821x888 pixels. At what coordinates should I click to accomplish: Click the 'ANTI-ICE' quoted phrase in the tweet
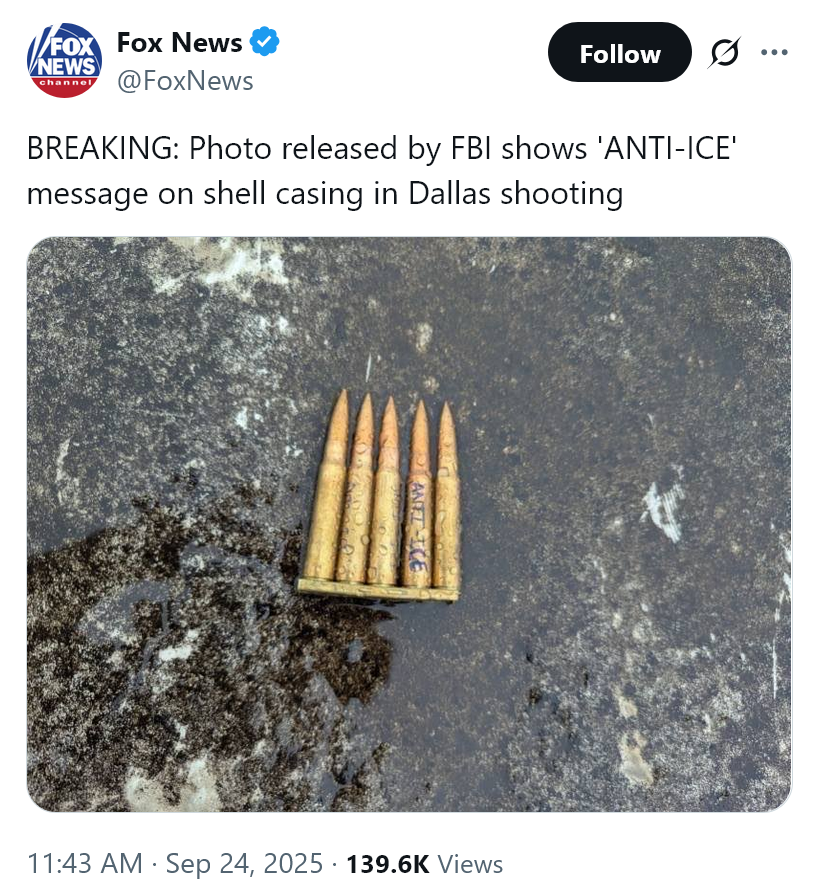pos(670,149)
